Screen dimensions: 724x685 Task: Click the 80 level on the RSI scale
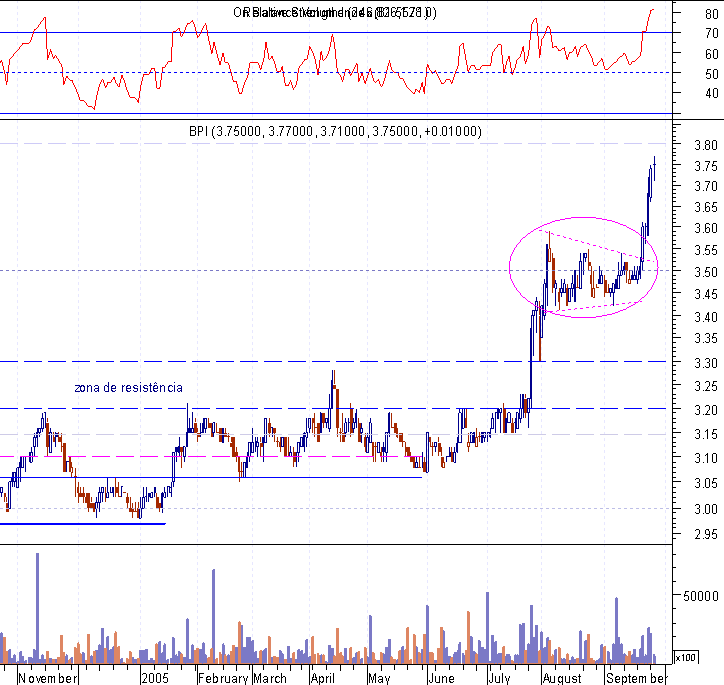pos(712,14)
